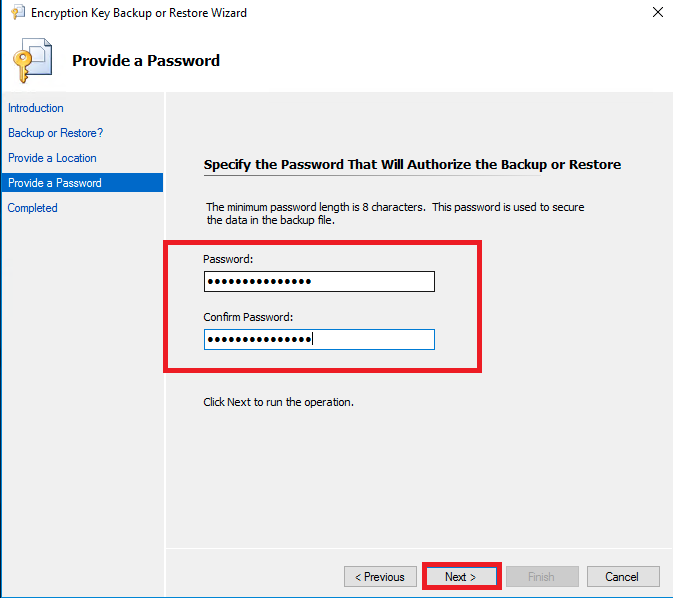Click the wizard icon in the title bar
Screen dimensions: 673x598
(x=17, y=13)
